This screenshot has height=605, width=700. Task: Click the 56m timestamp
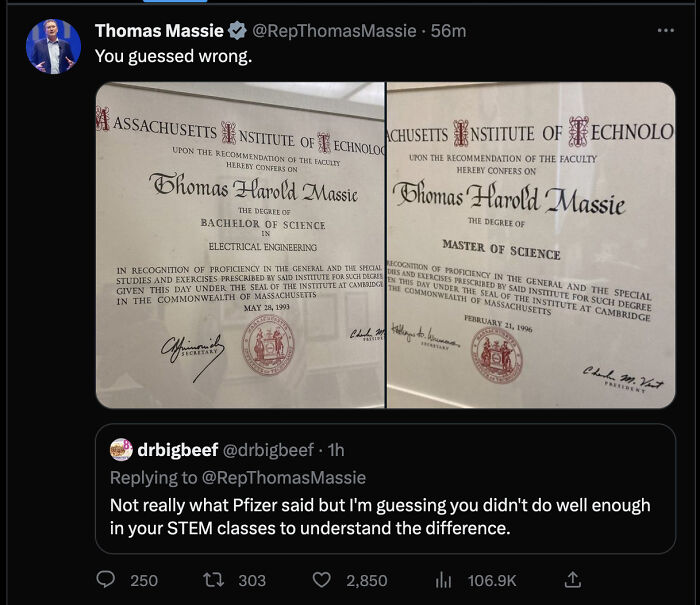(448, 31)
